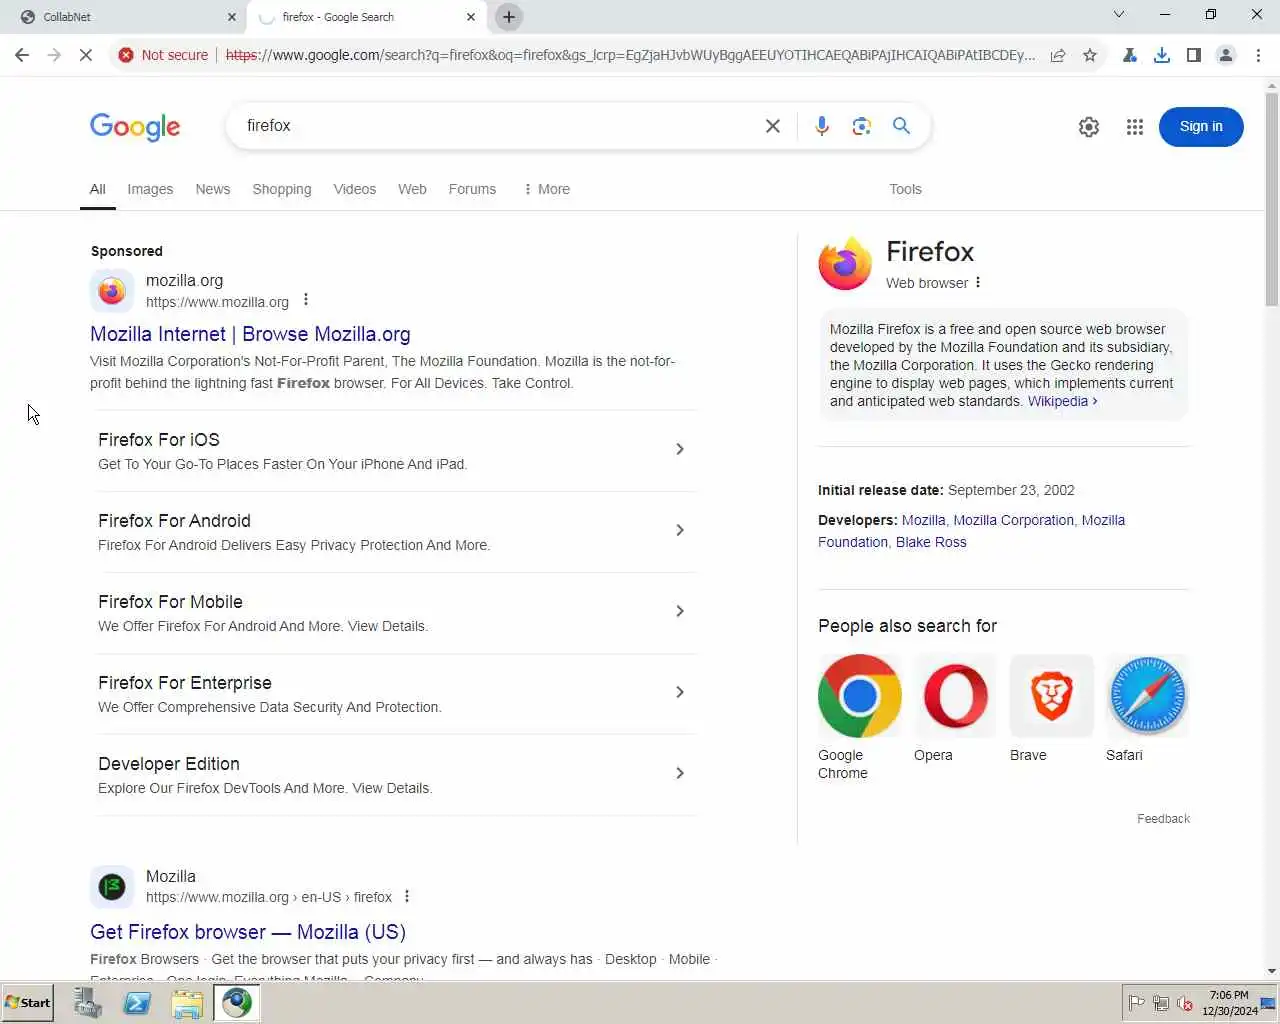The height and width of the screenshot is (1024, 1280).
Task: Open Mozilla Internet | Browse Mozilla.org ad link
Action: (250, 334)
